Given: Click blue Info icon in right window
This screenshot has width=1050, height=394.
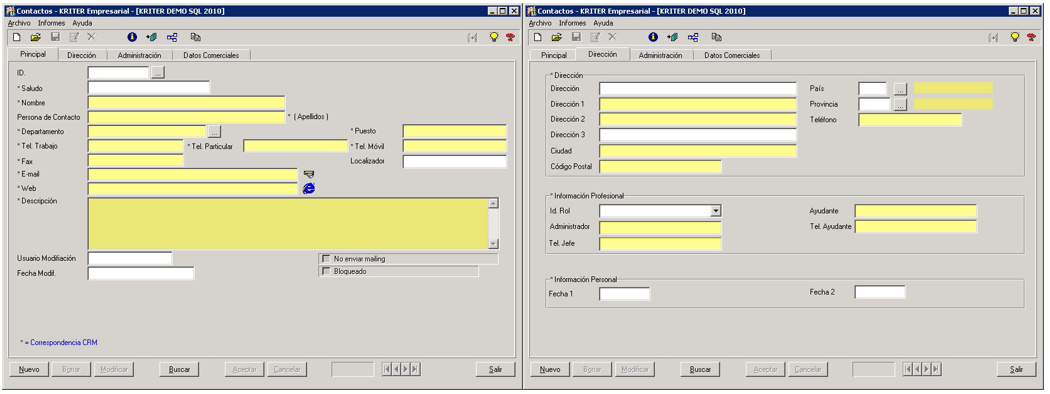Looking at the screenshot, I should pyautogui.click(x=653, y=38).
